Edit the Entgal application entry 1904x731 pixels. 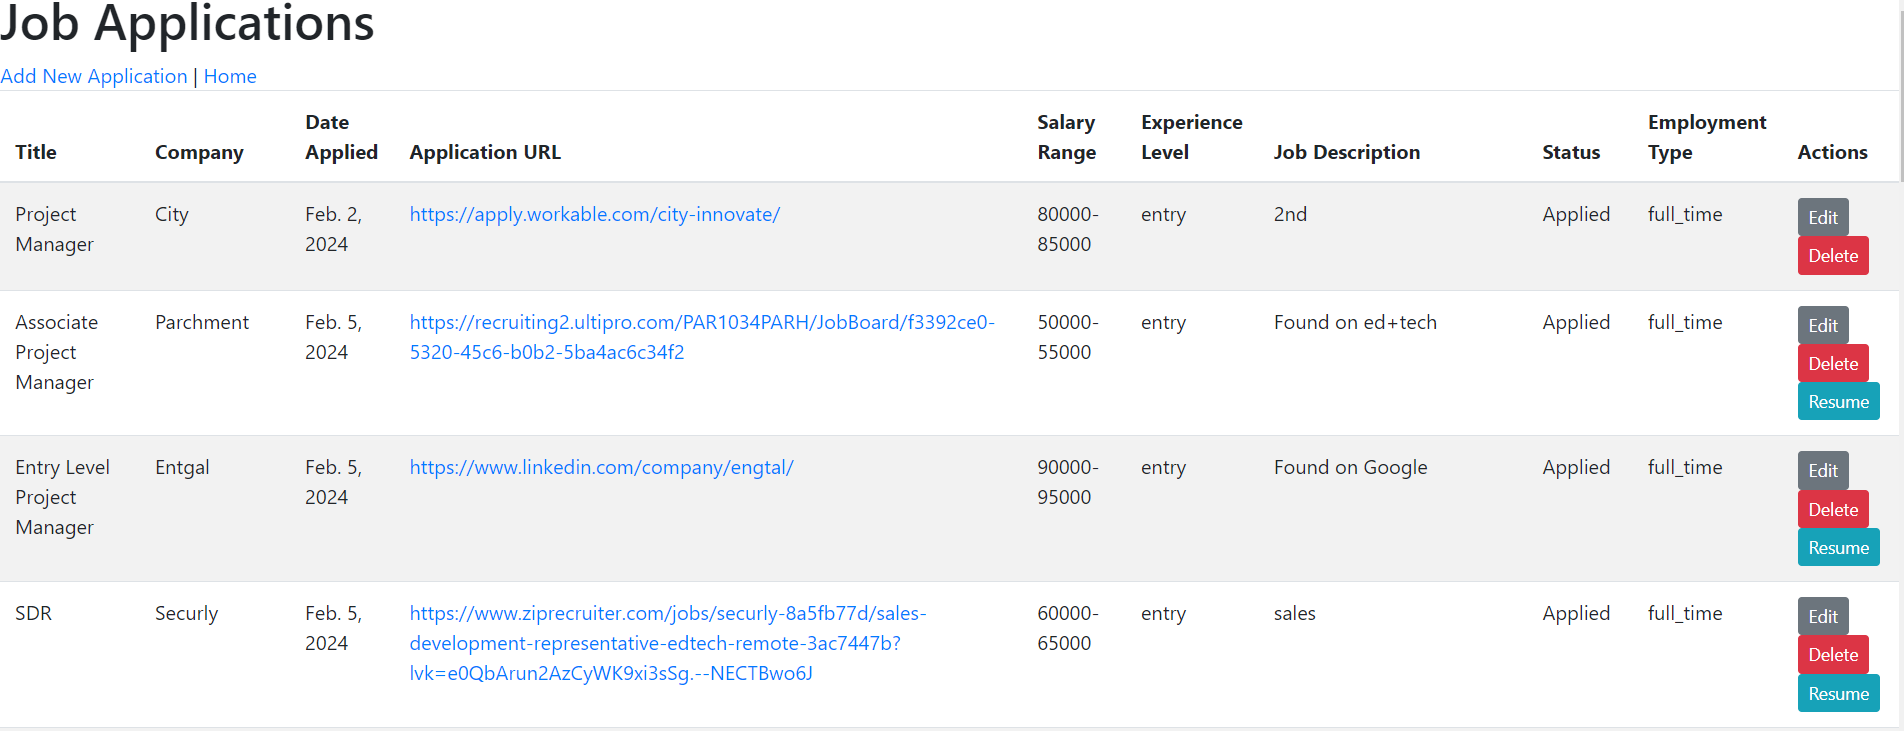tap(1822, 471)
